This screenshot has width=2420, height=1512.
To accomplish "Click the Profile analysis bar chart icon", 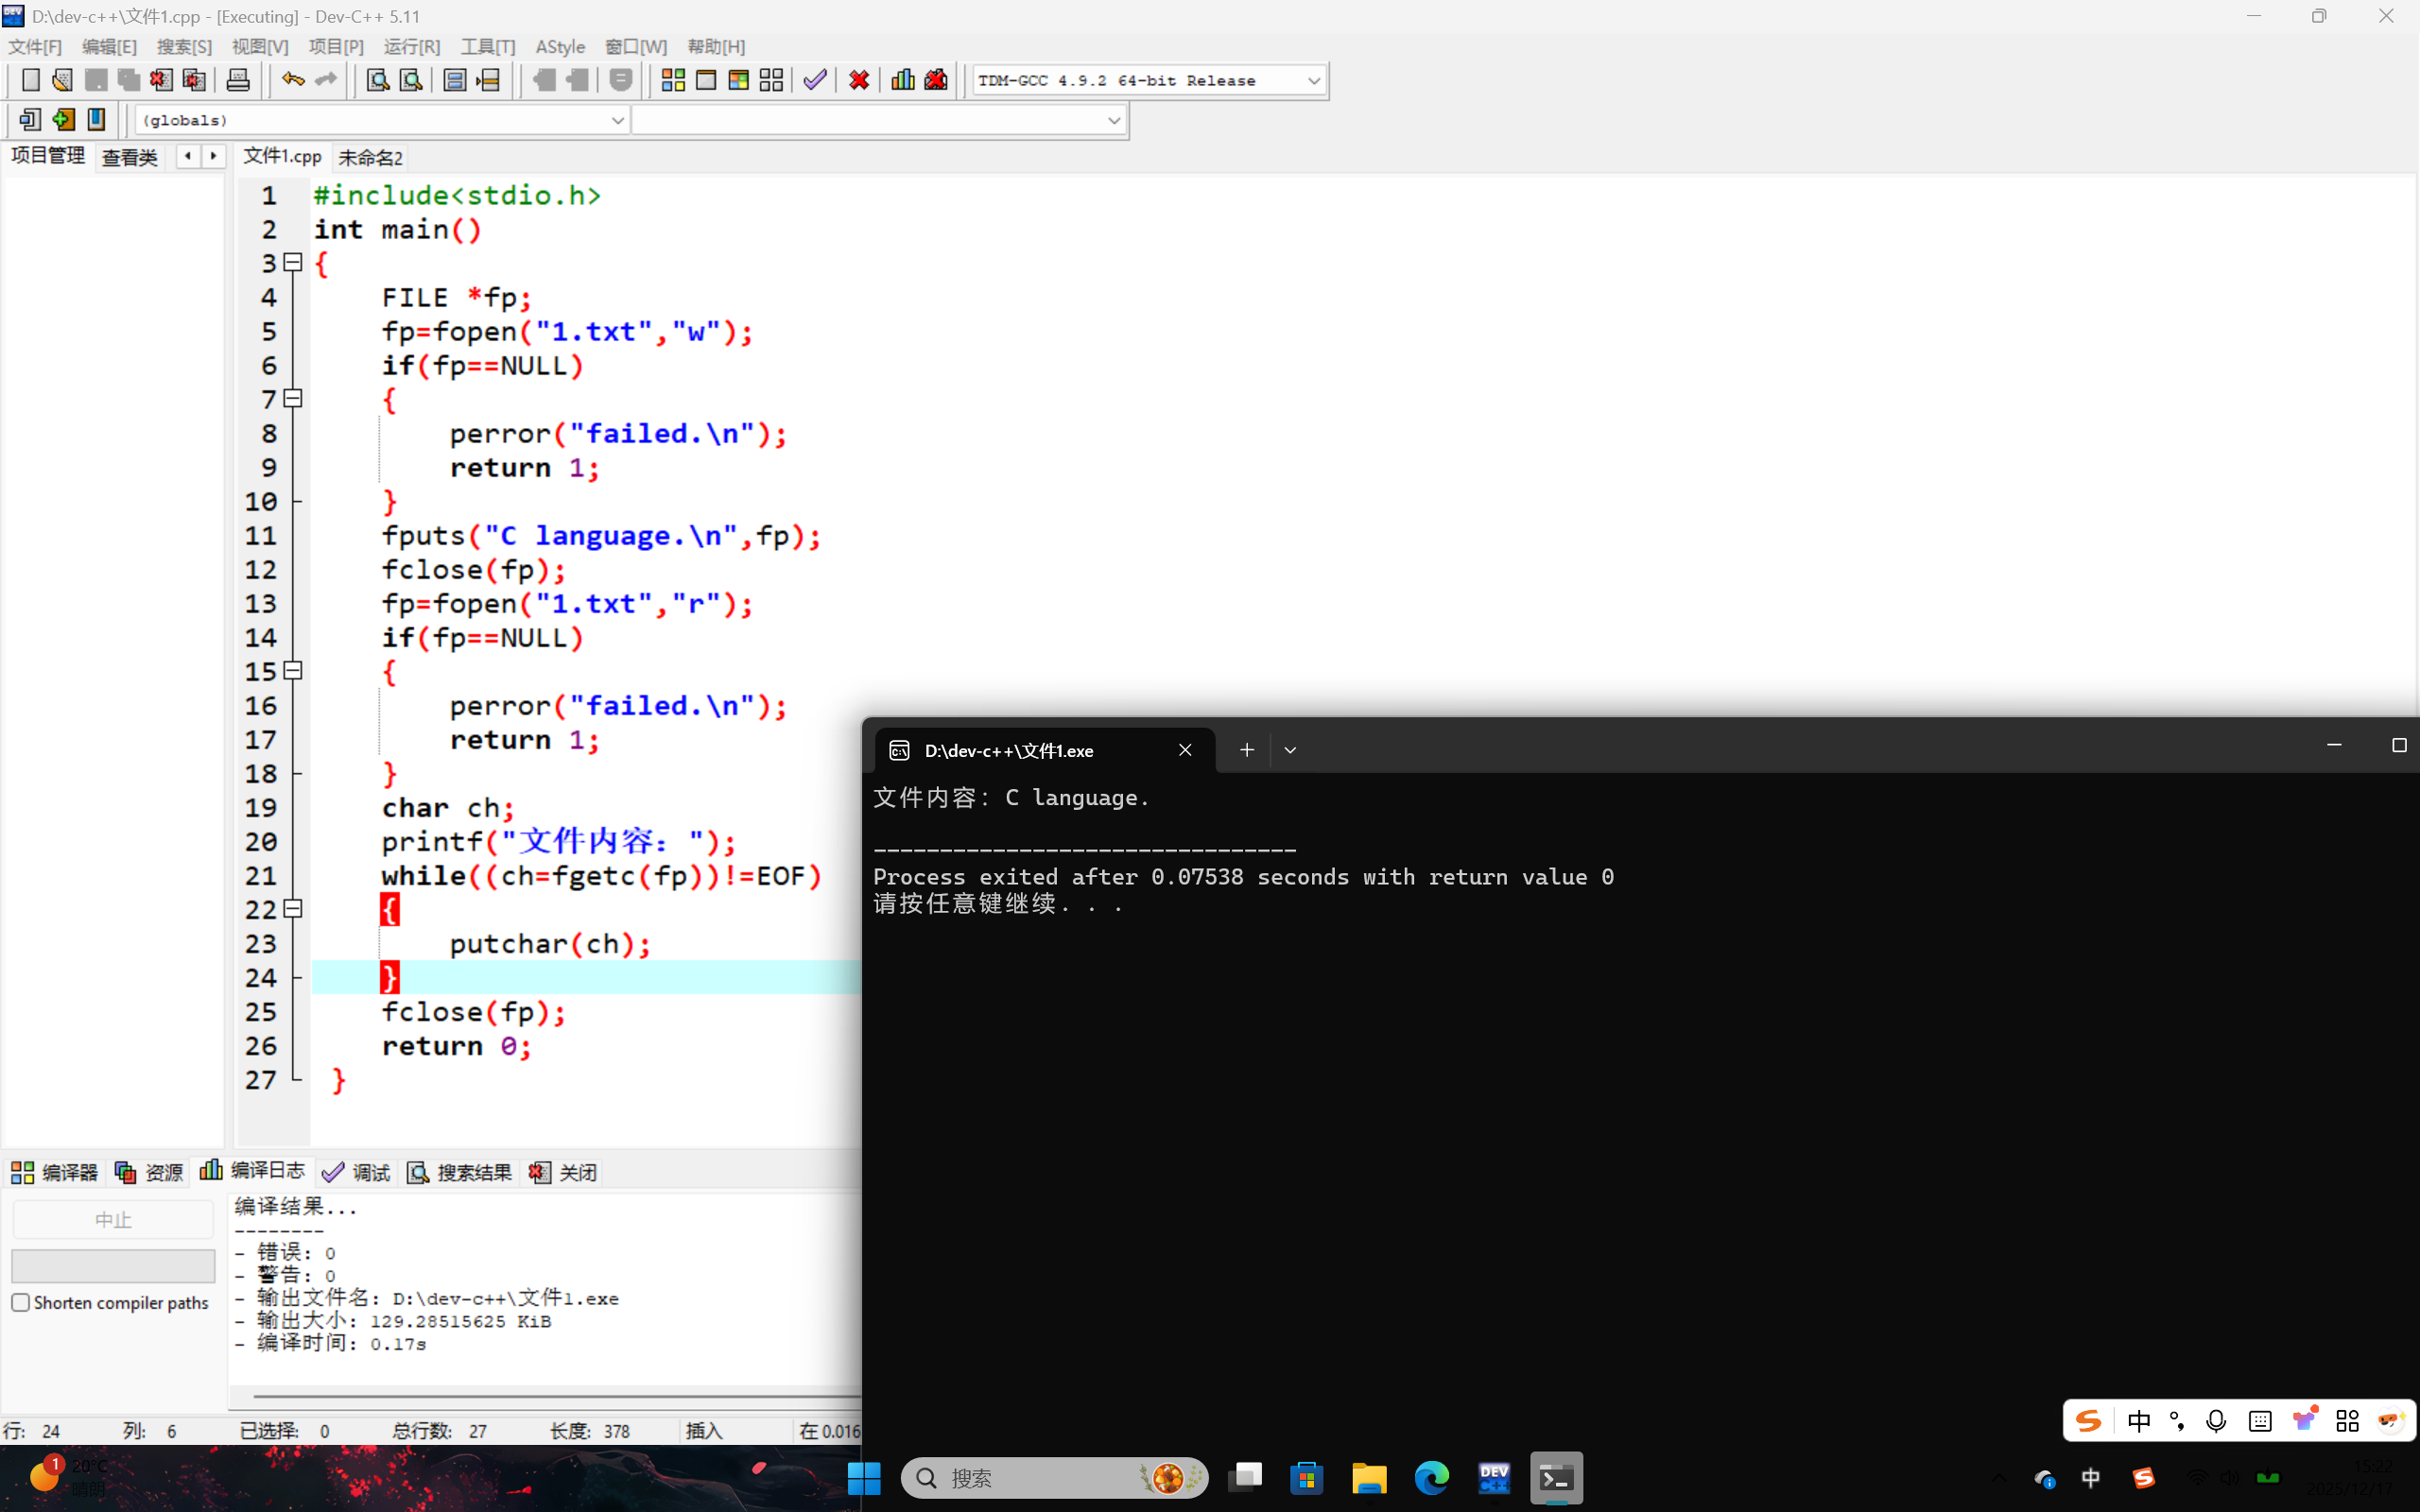I will (x=902, y=80).
